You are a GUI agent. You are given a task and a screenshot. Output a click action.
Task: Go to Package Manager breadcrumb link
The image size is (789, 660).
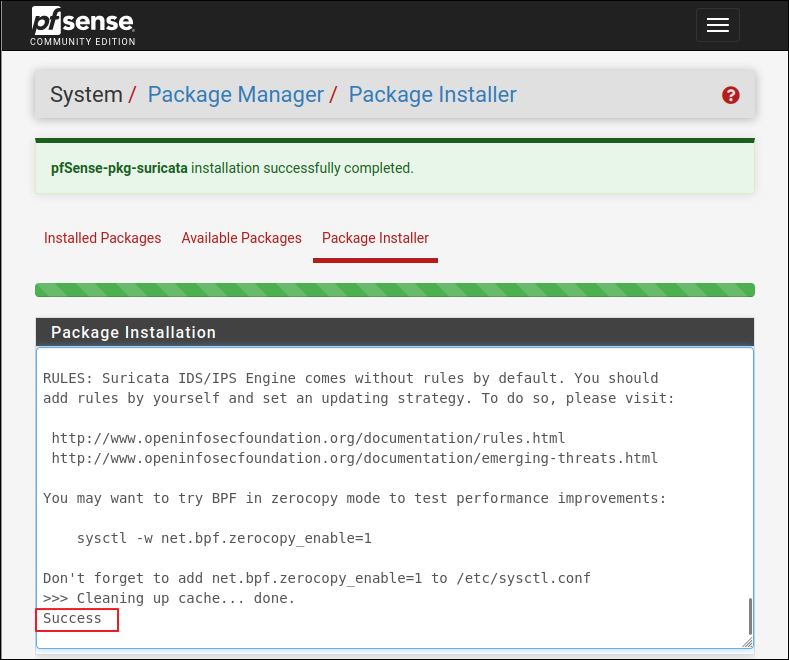[235, 95]
